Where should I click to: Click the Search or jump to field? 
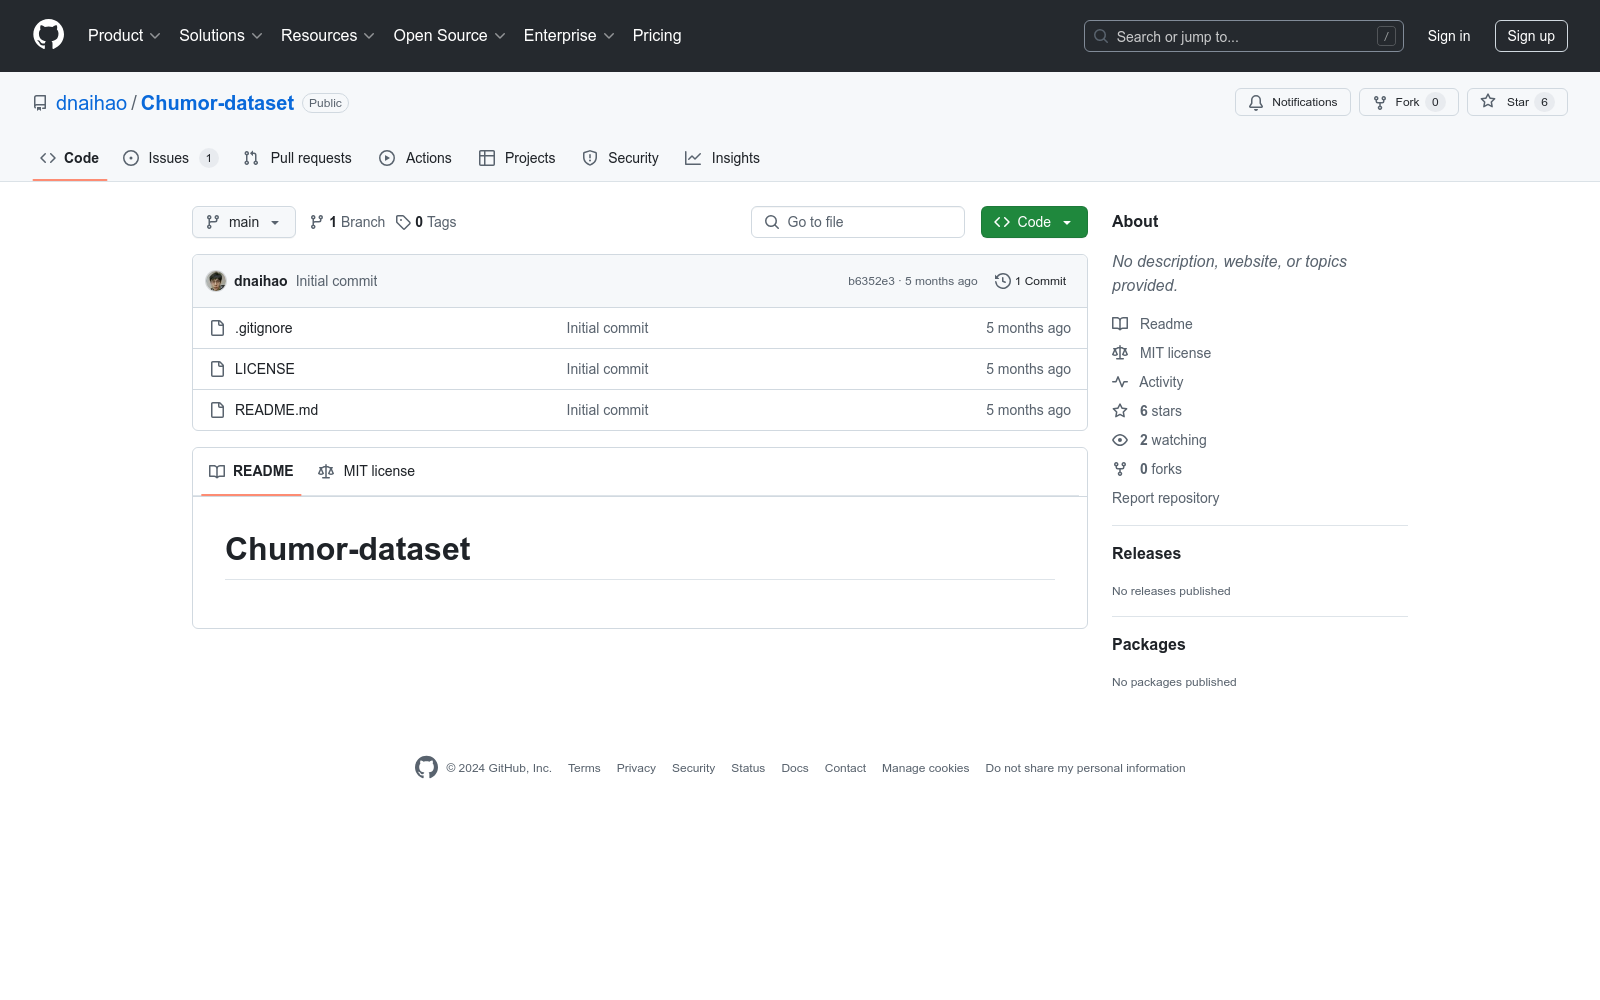tap(1244, 36)
